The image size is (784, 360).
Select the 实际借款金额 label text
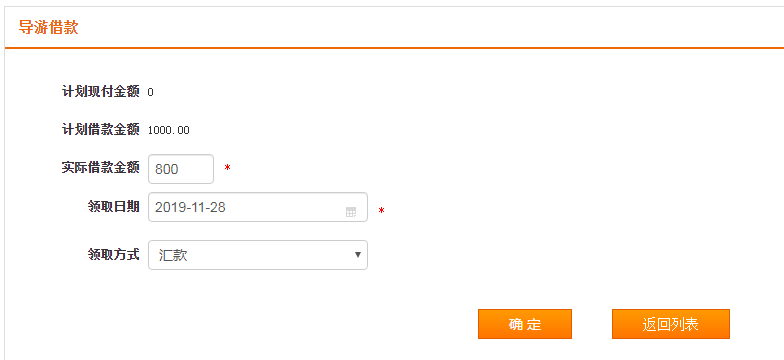tap(100, 168)
